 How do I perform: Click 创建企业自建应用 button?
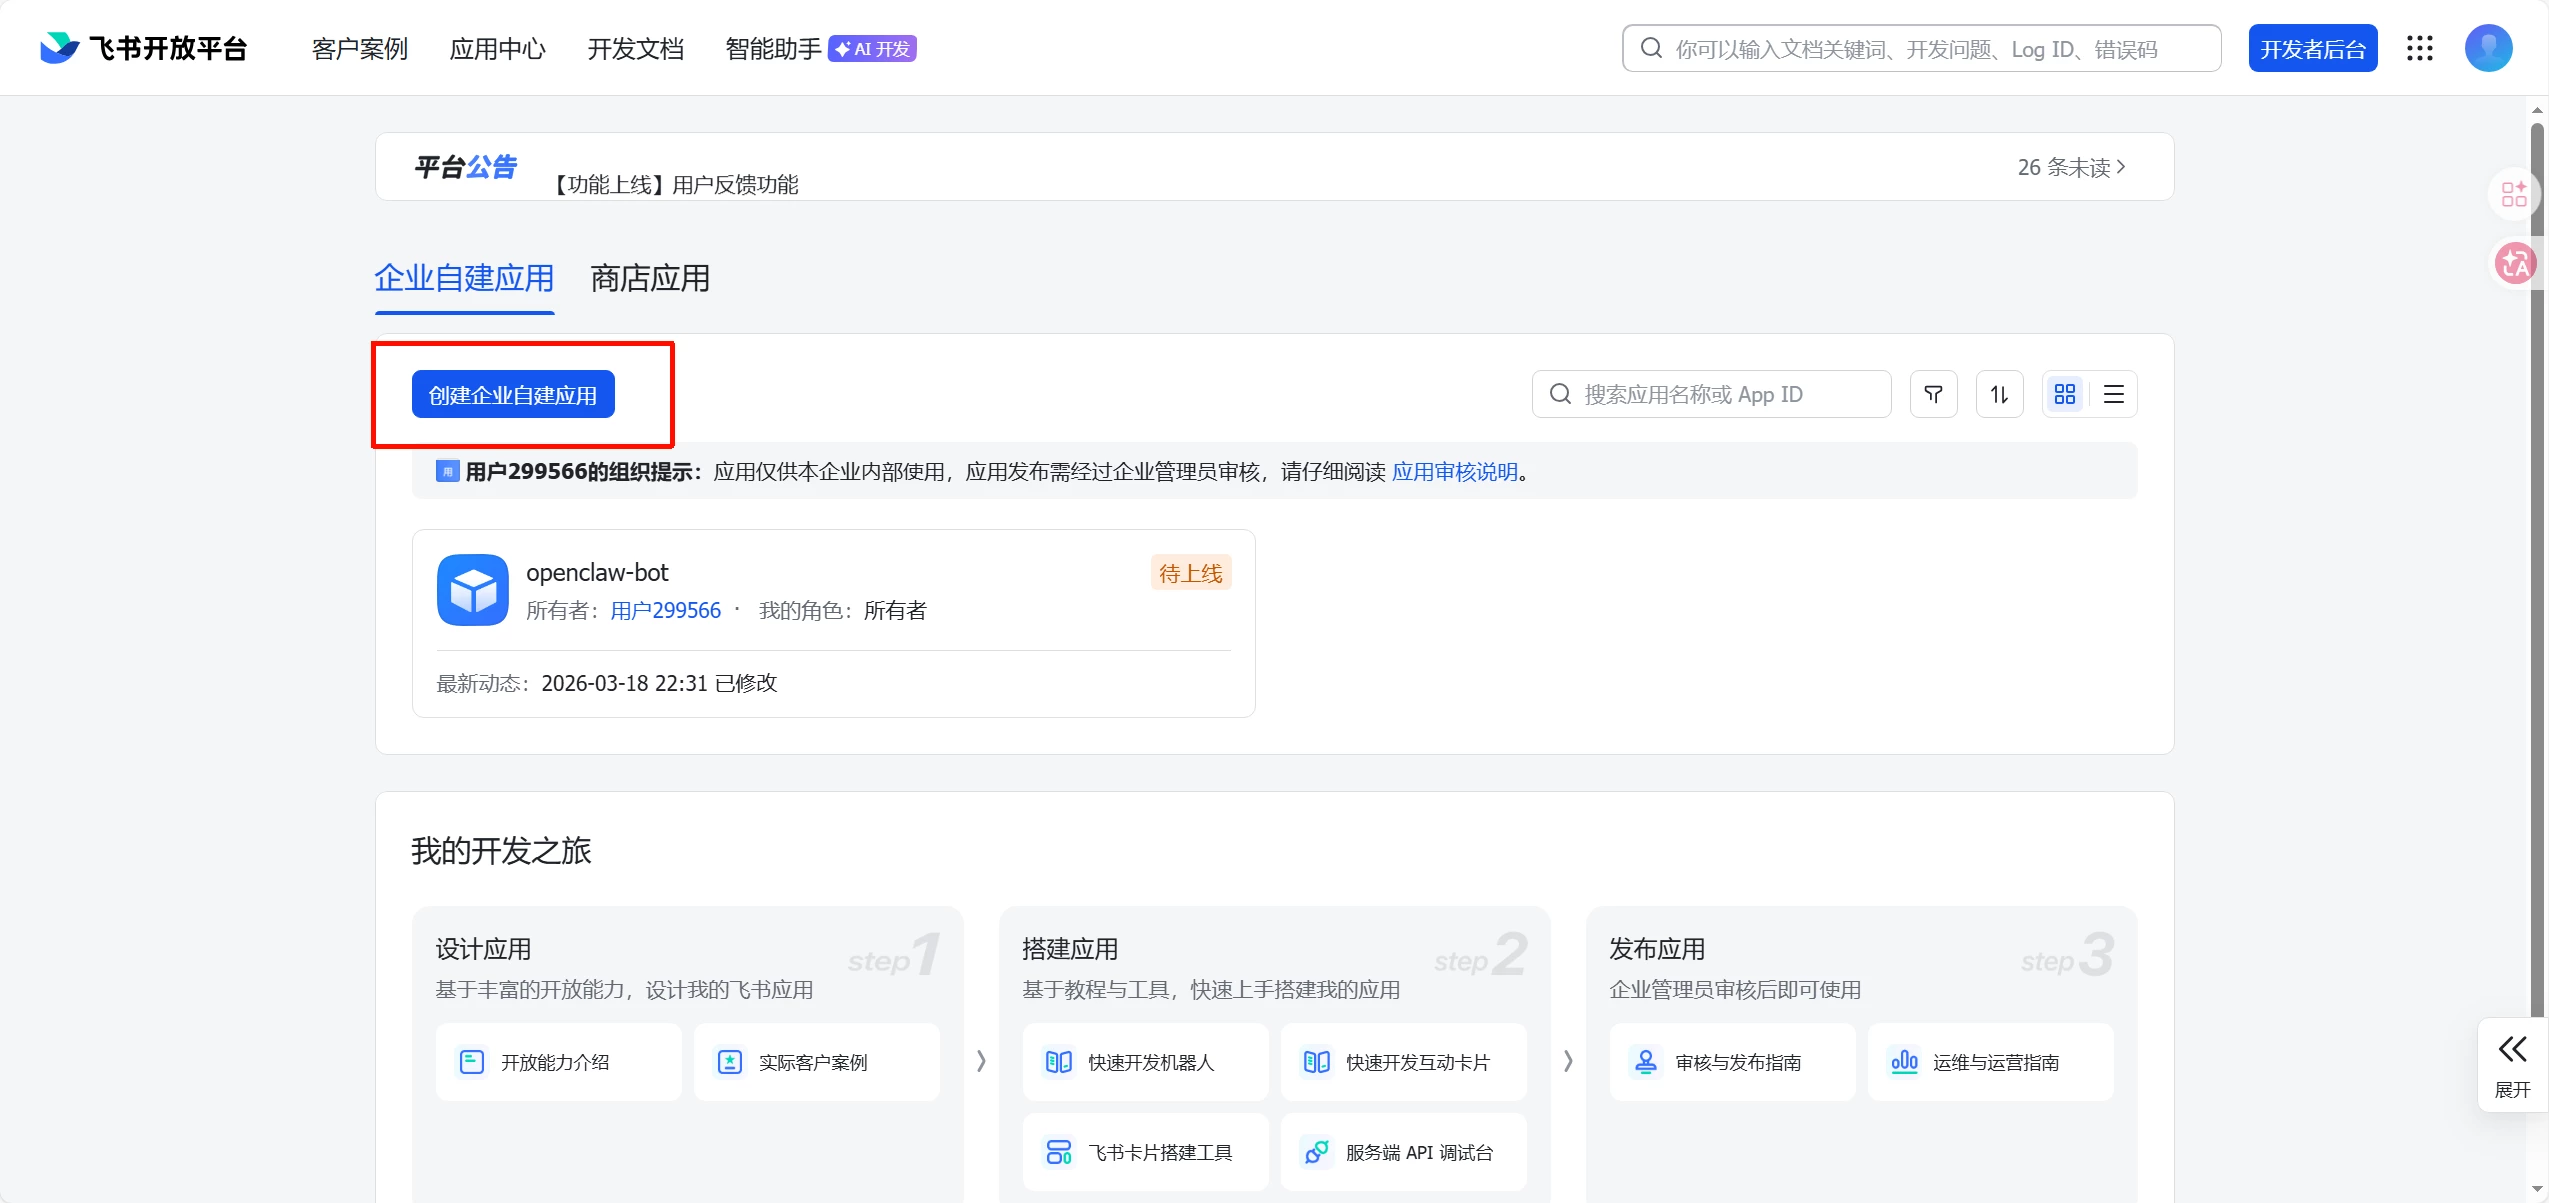[513, 394]
